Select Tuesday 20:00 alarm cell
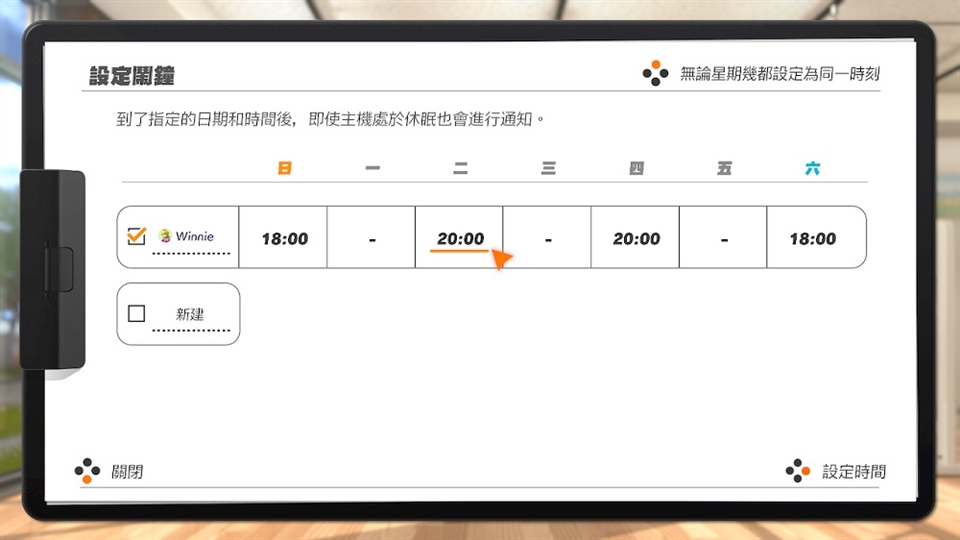 [x=459, y=237]
